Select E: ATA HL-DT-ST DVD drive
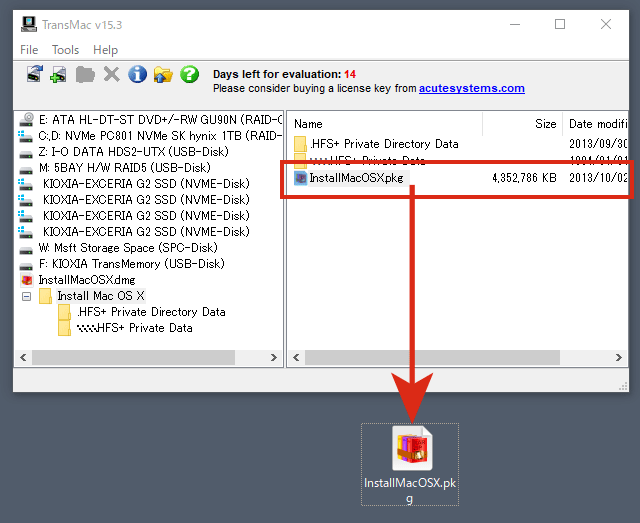Image resolution: width=640 pixels, height=523 pixels. click(160, 120)
